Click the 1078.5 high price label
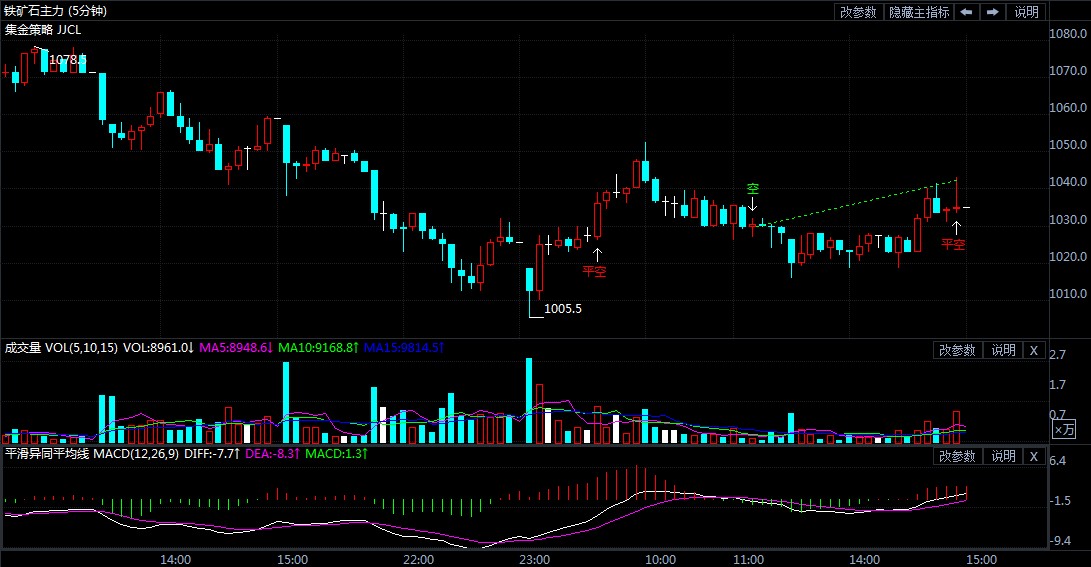This screenshot has width=1091, height=567. (67, 60)
